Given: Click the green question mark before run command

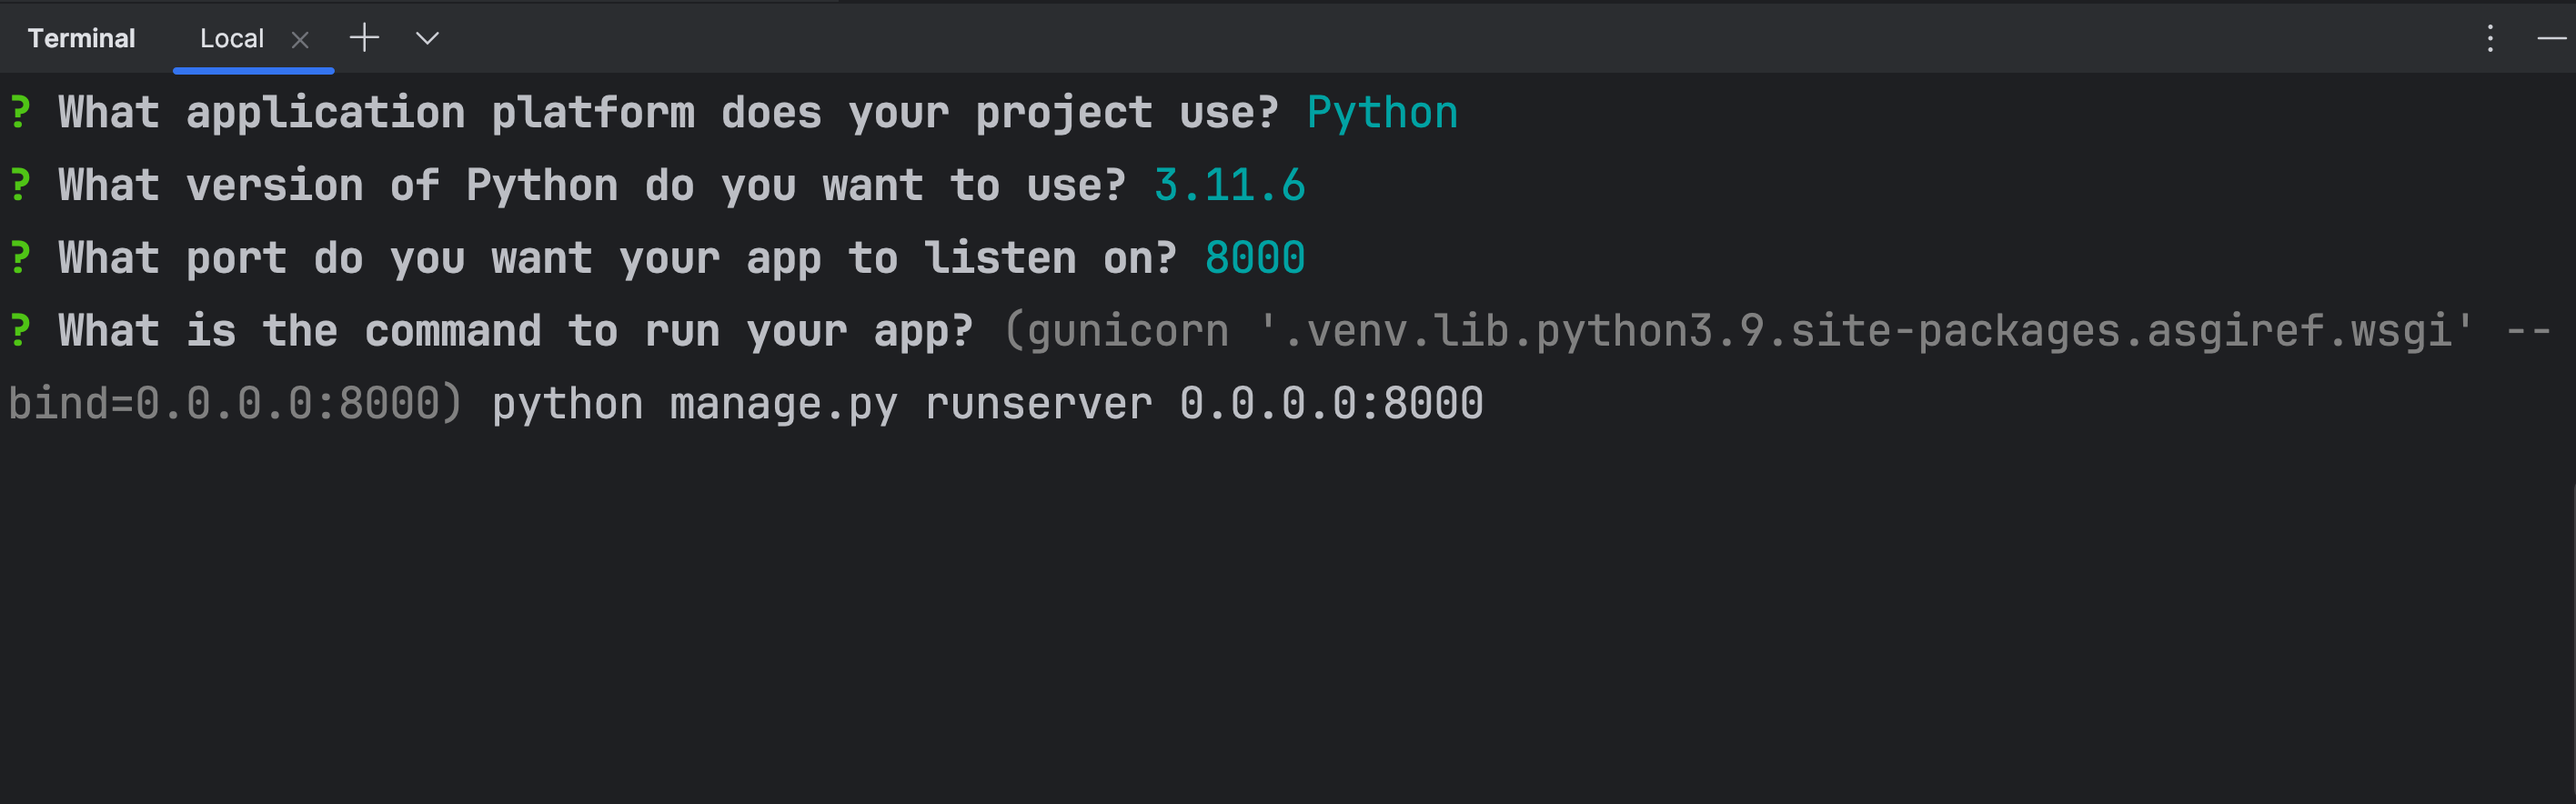Looking at the screenshot, I should (x=20, y=331).
